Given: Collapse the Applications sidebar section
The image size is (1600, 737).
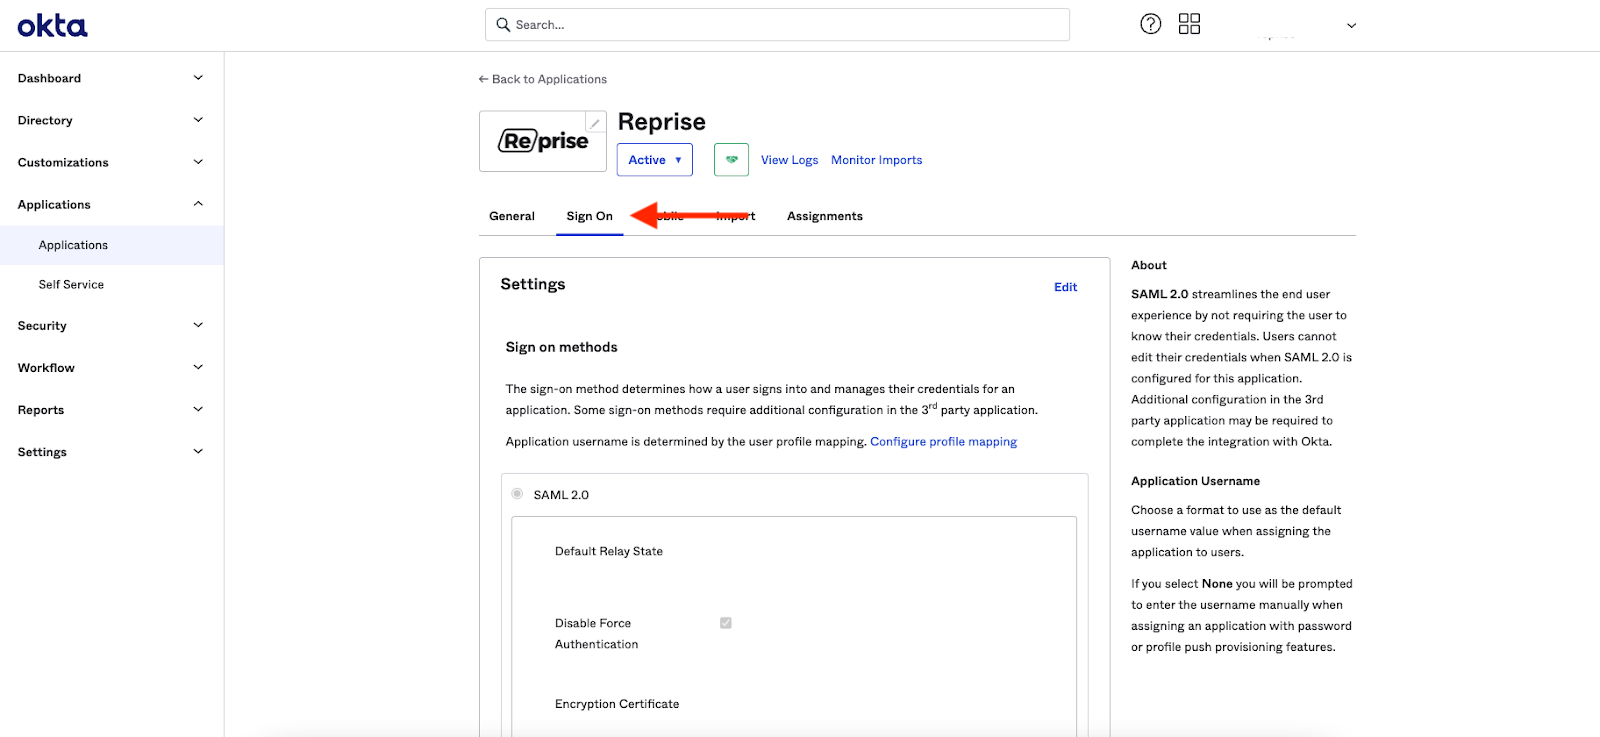Looking at the screenshot, I should tap(111, 204).
